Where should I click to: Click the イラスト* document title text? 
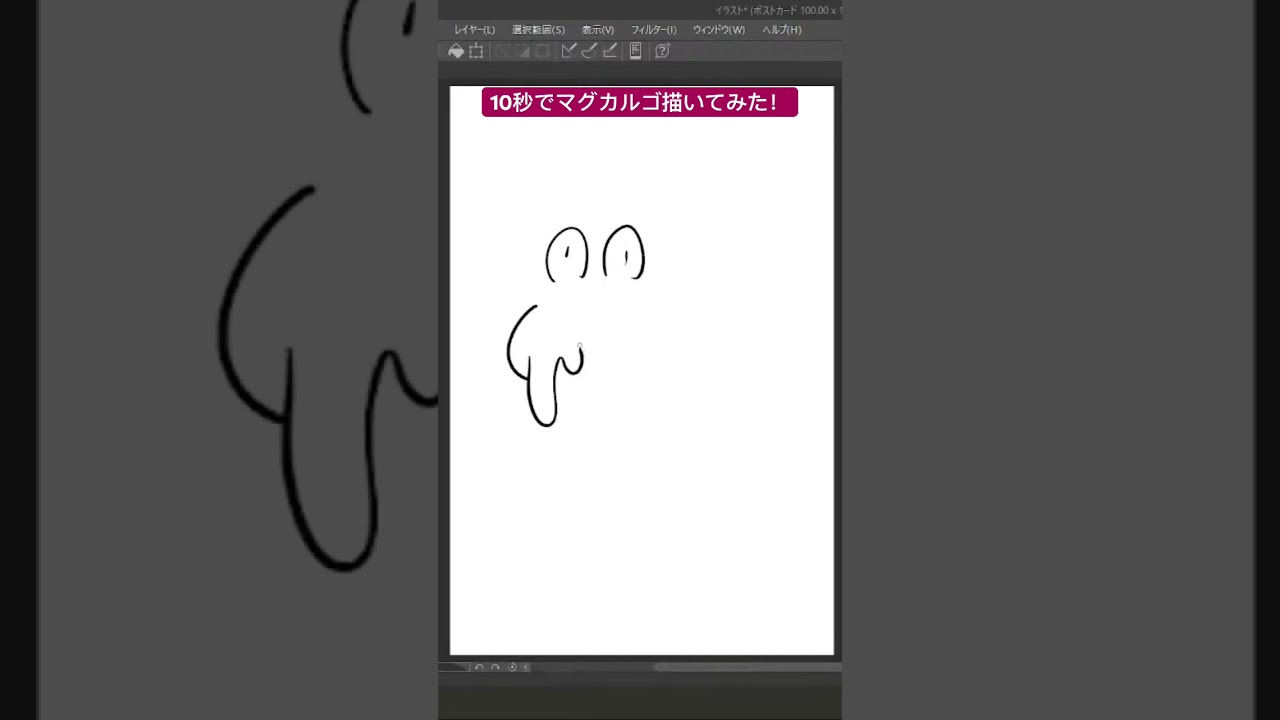coord(731,10)
